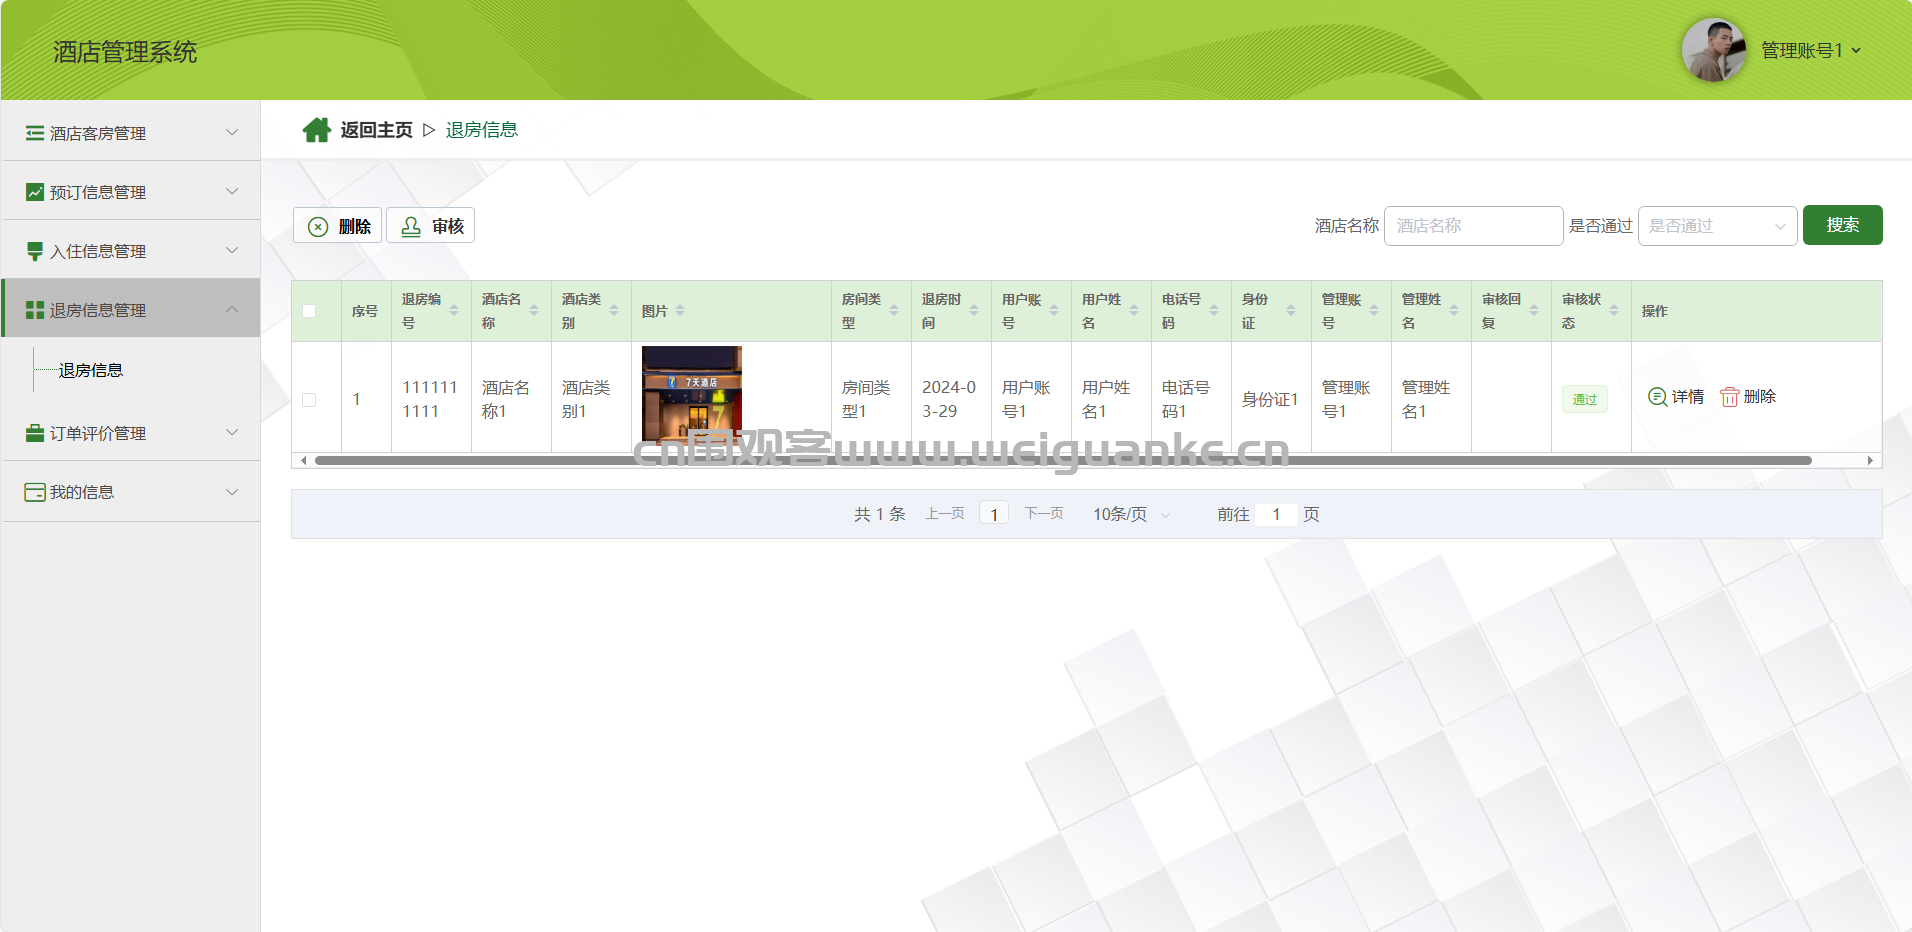
Task: Click the administrator avatar picture
Action: click(x=1713, y=50)
